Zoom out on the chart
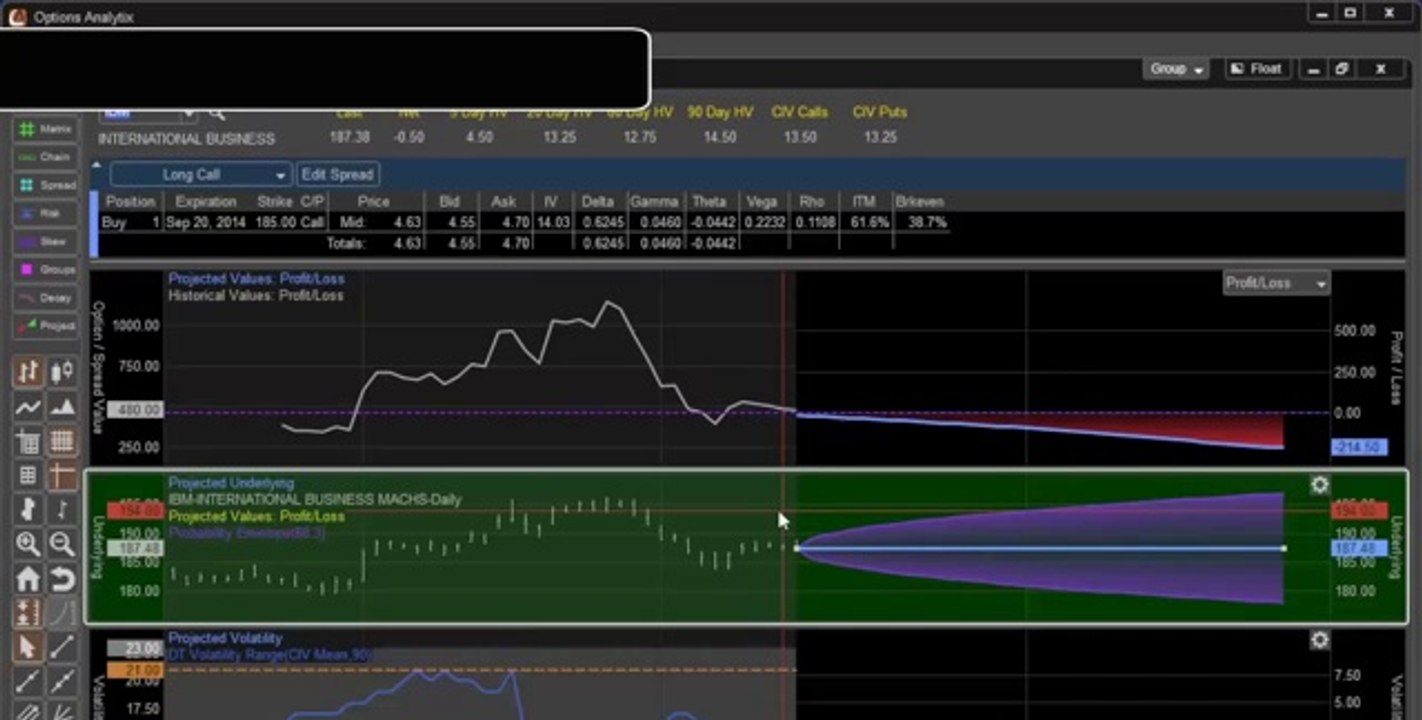1422x720 pixels. coord(62,544)
